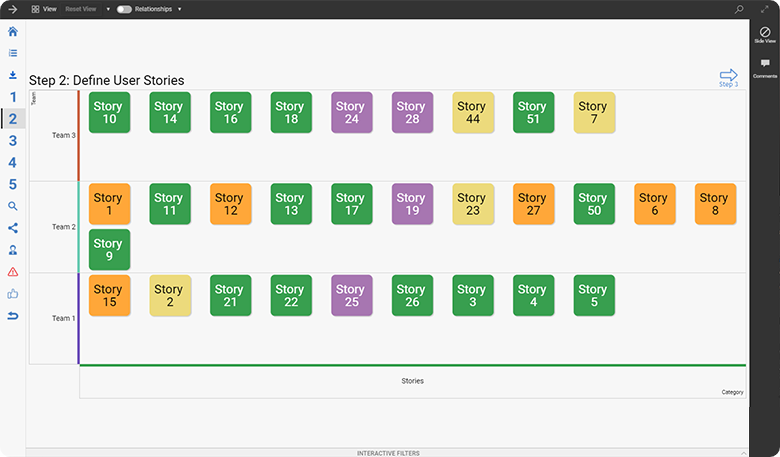
Task: Click the thumbs up icon
Action: click(13, 294)
